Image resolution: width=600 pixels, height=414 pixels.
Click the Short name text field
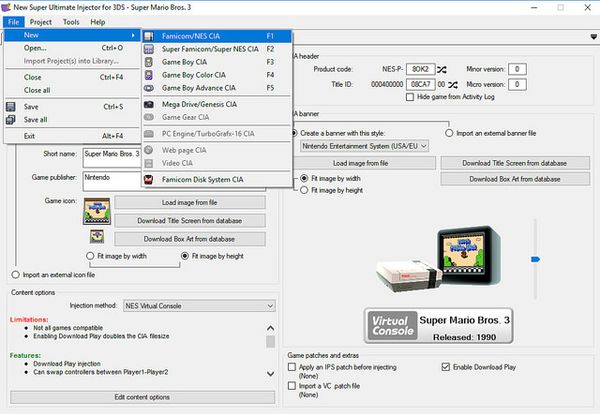[x=112, y=158]
